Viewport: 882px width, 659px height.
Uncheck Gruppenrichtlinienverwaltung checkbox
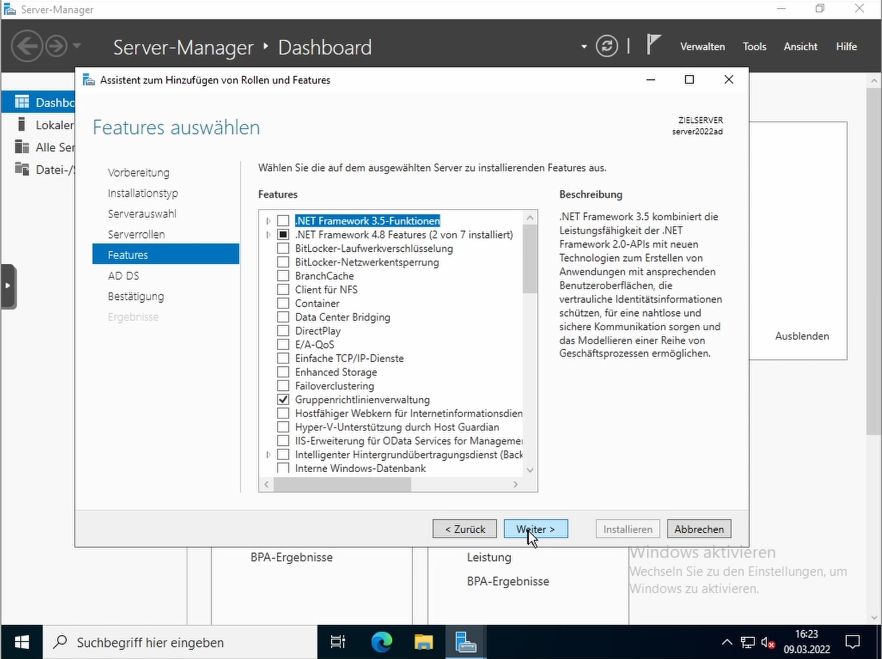283,400
